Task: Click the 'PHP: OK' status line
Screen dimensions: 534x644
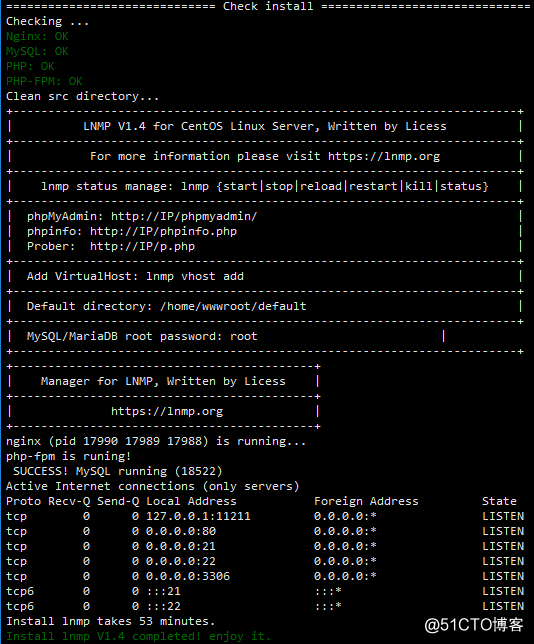Action: [30, 67]
